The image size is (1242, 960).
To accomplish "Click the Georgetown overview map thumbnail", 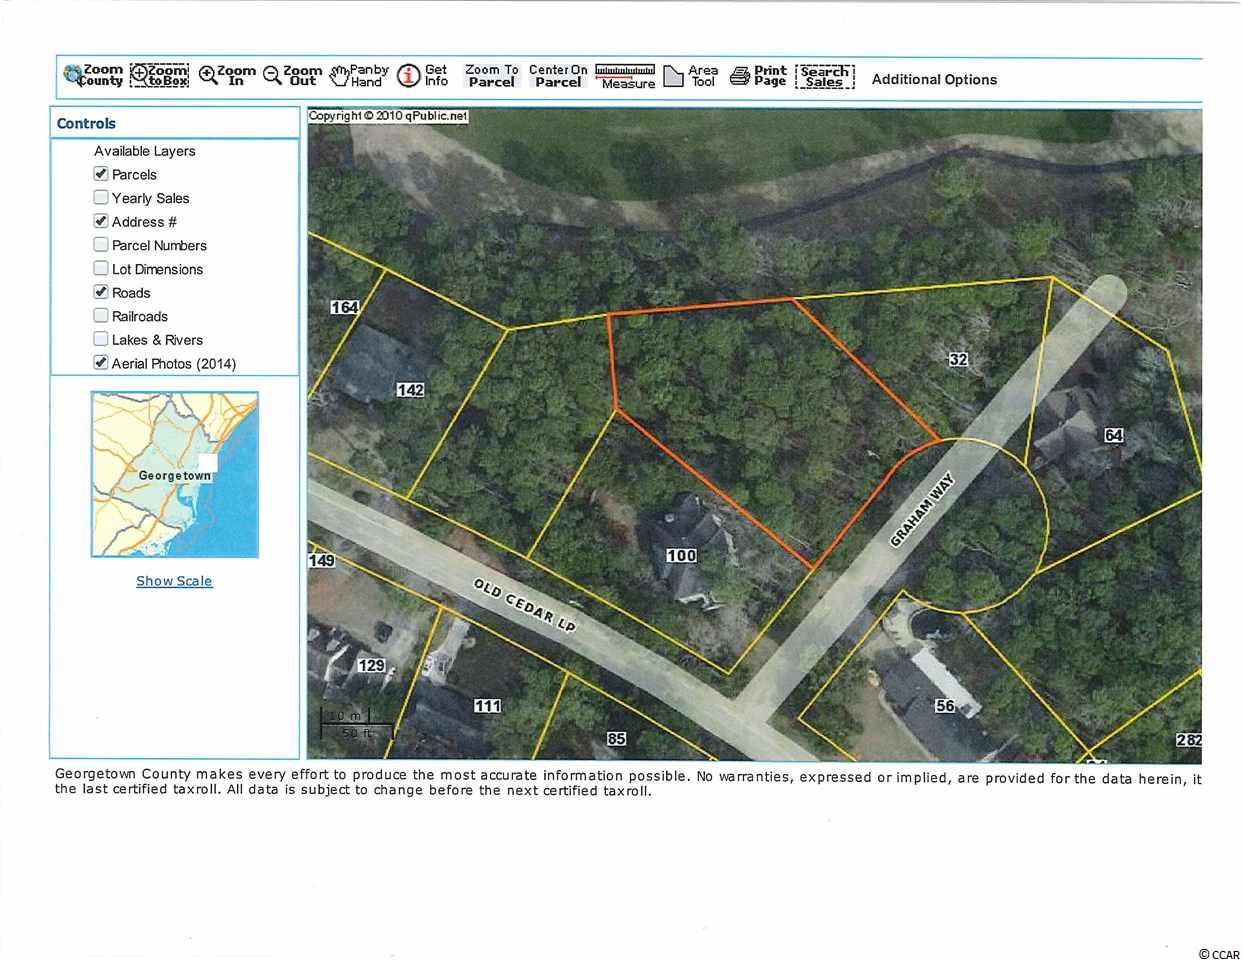I will [x=174, y=475].
